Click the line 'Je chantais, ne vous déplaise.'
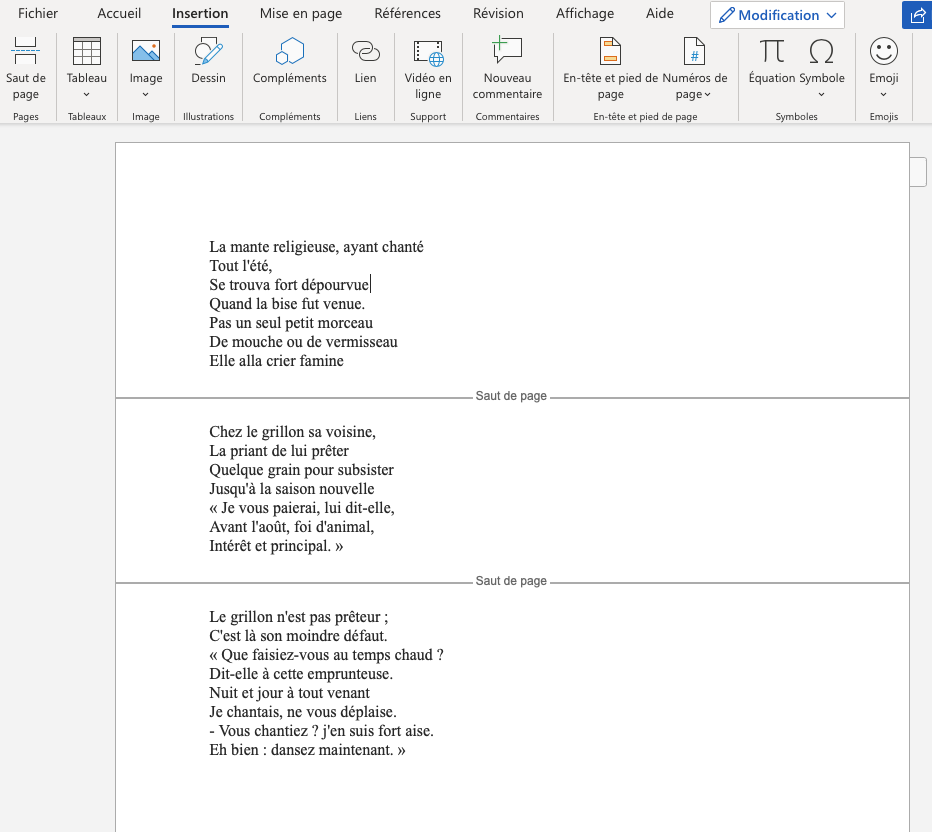 (x=303, y=712)
